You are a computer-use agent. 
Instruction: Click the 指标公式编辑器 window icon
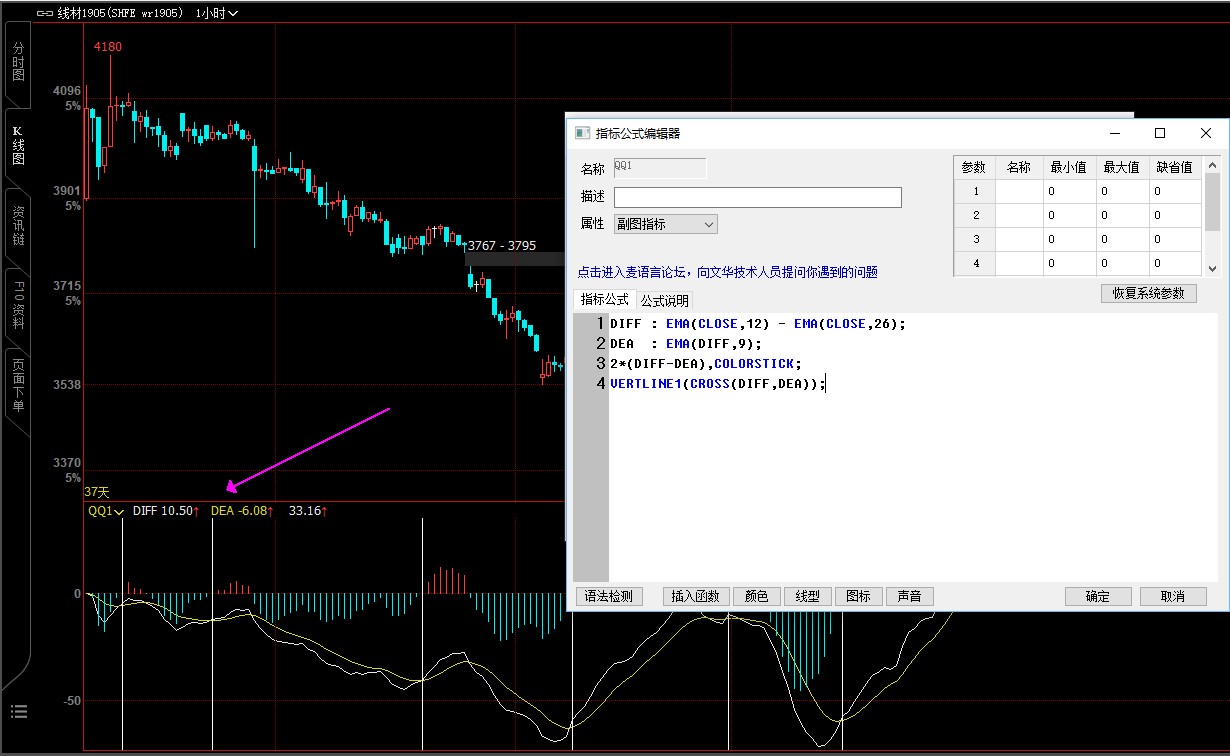coord(582,133)
